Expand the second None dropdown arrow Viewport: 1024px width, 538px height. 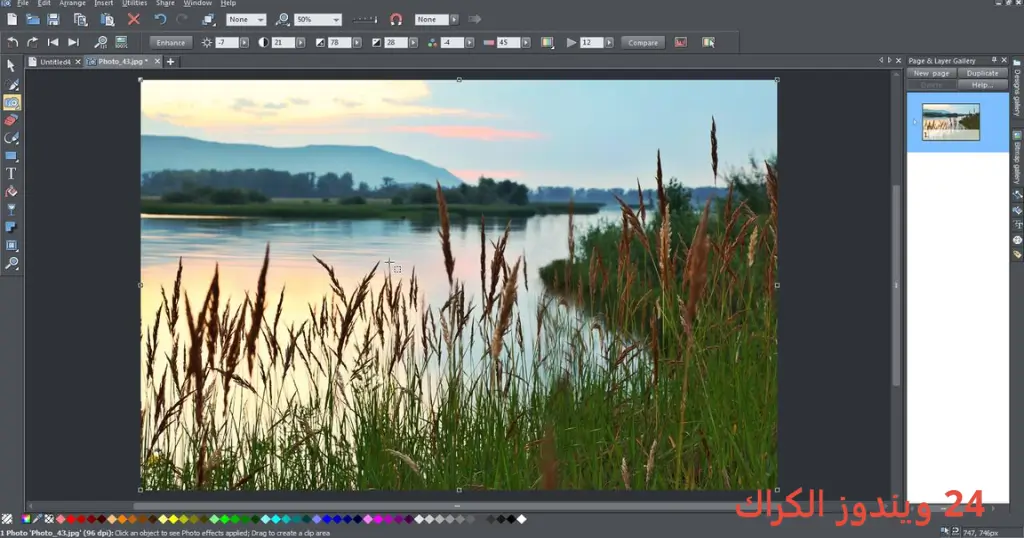pyautogui.click(x=455, y=20)
